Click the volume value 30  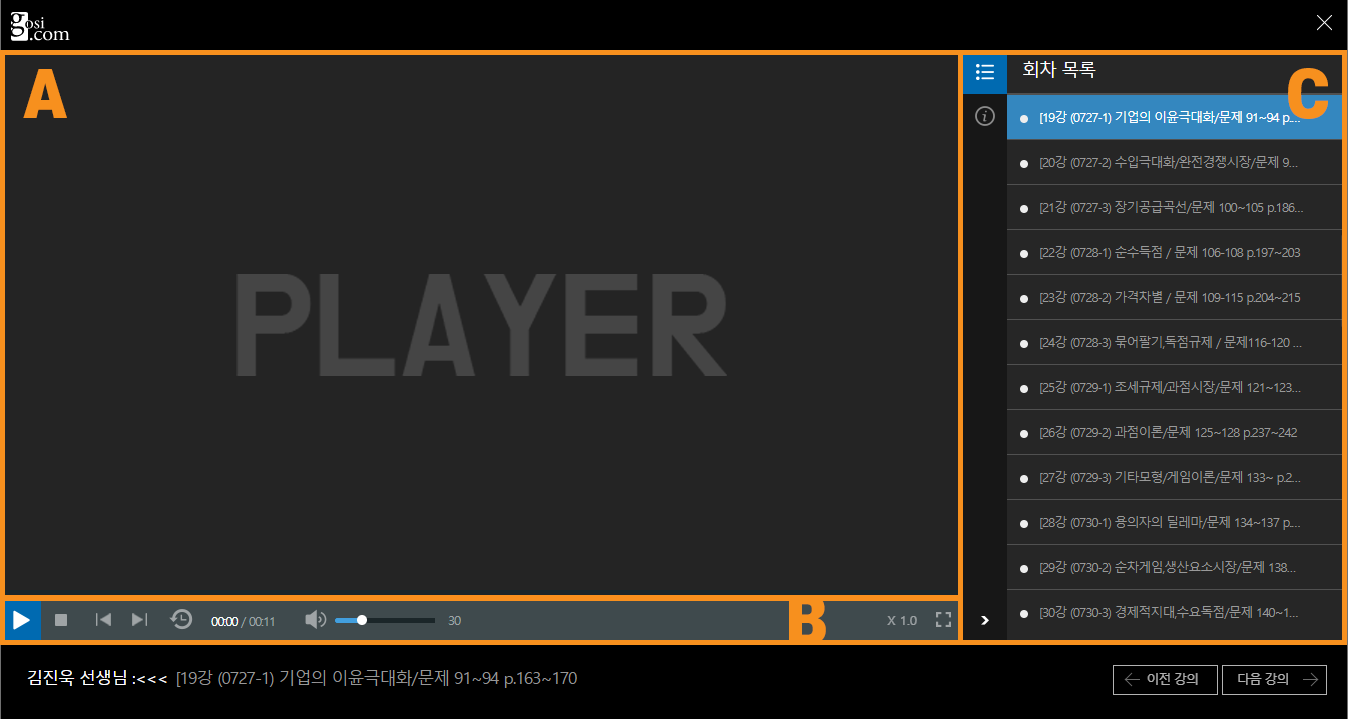tap(454, 621)
